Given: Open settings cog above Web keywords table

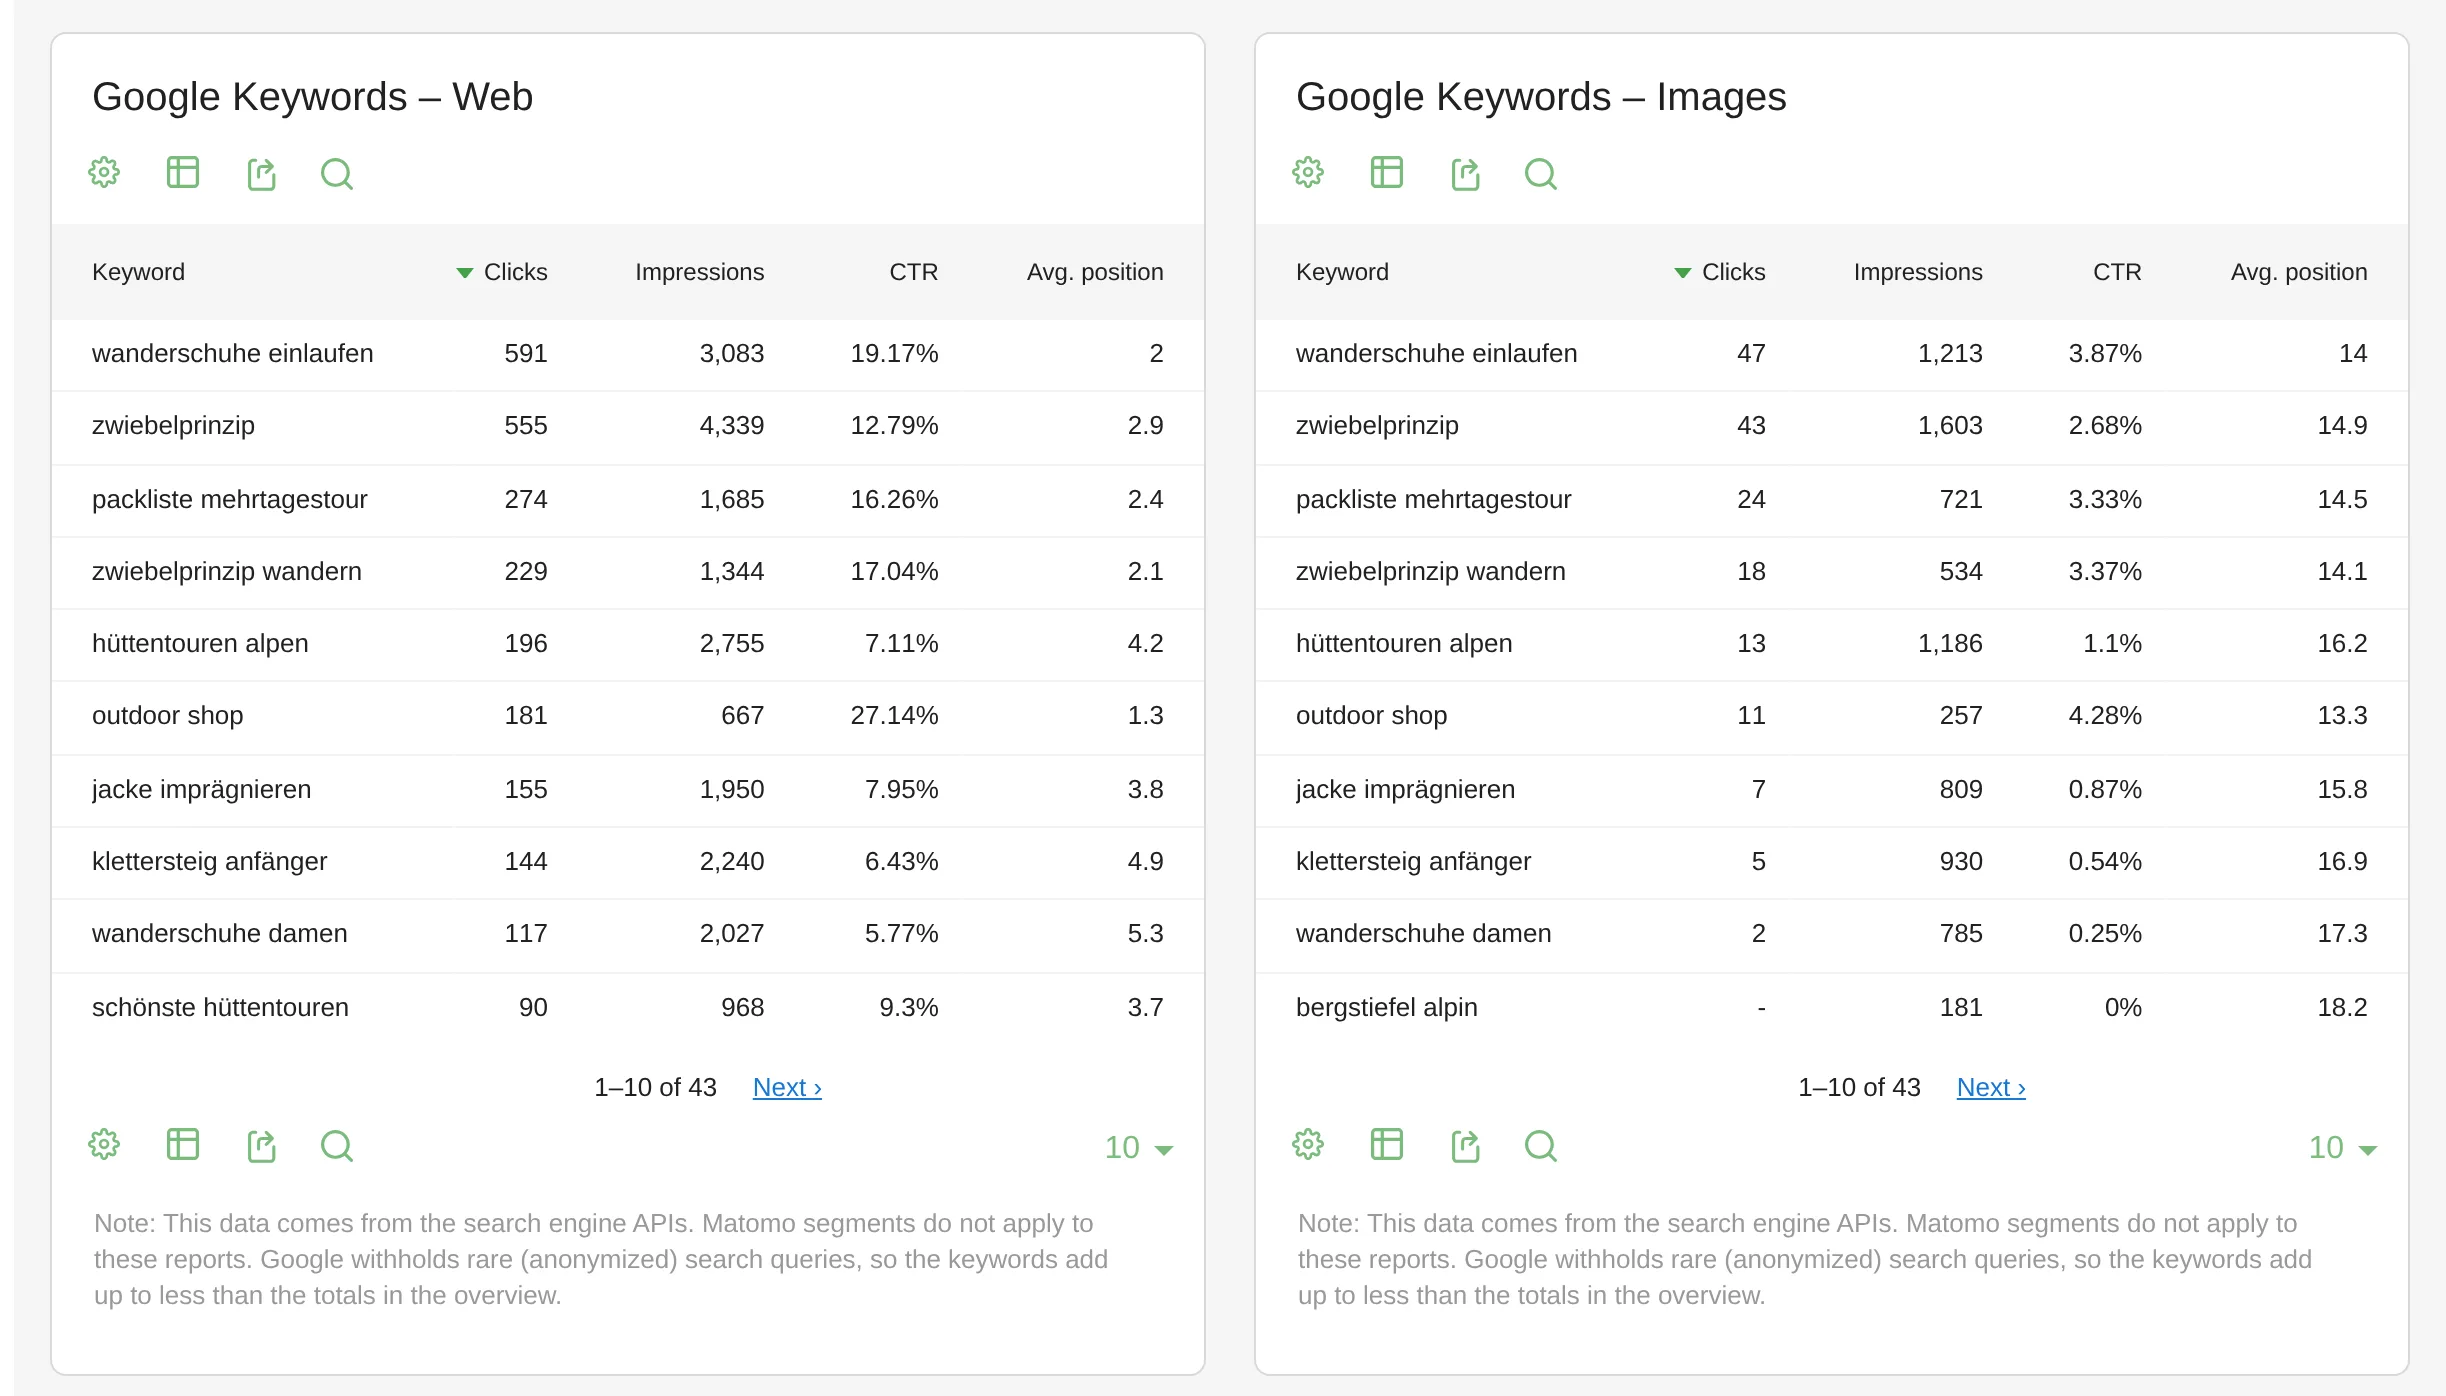Looking at the screenshot, I should pos(104,173).
